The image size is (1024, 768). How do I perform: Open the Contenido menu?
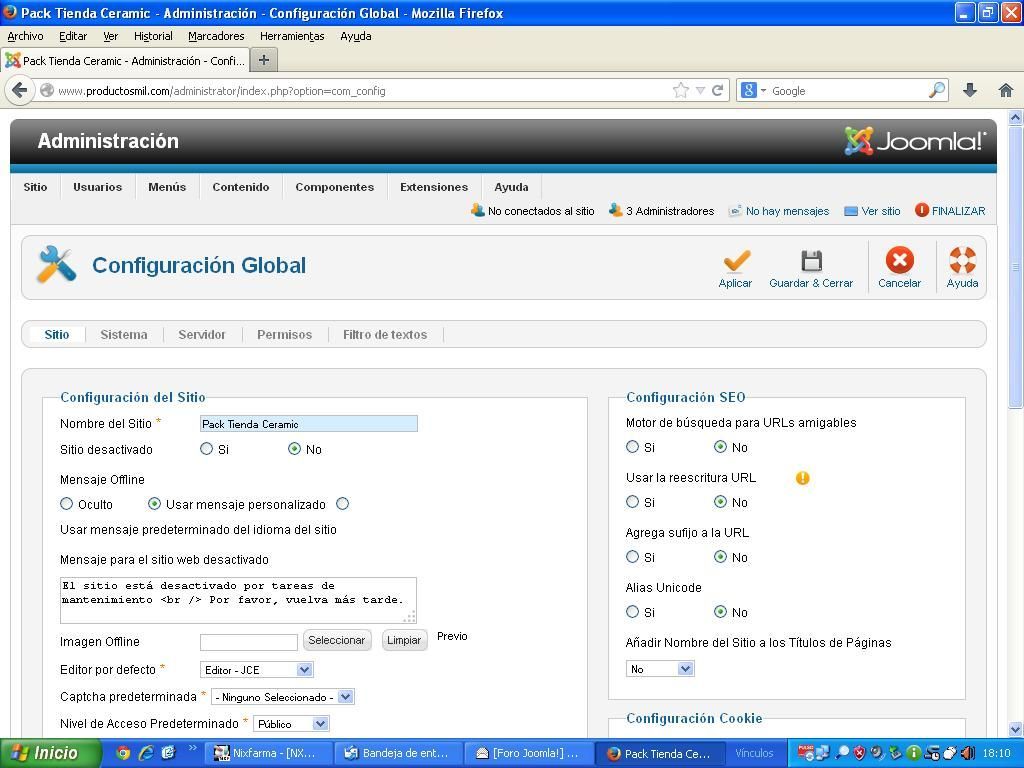pyautogui.click(x=240, y=187)
